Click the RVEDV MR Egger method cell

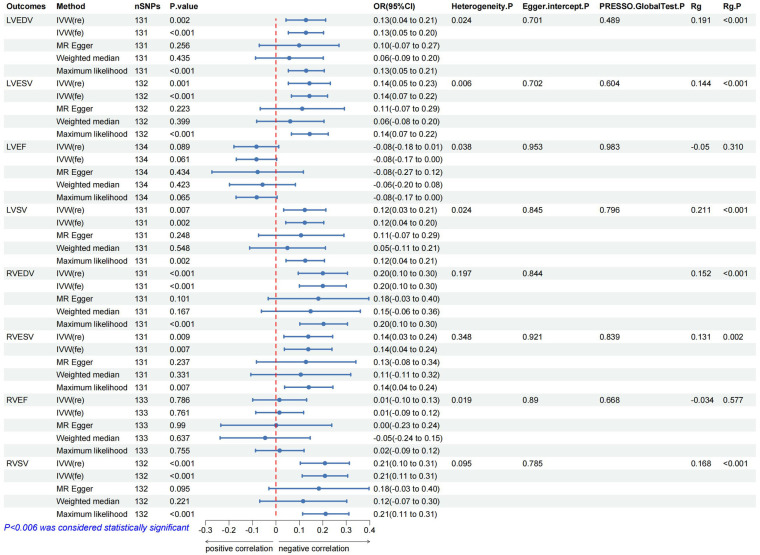click(75, 299)
